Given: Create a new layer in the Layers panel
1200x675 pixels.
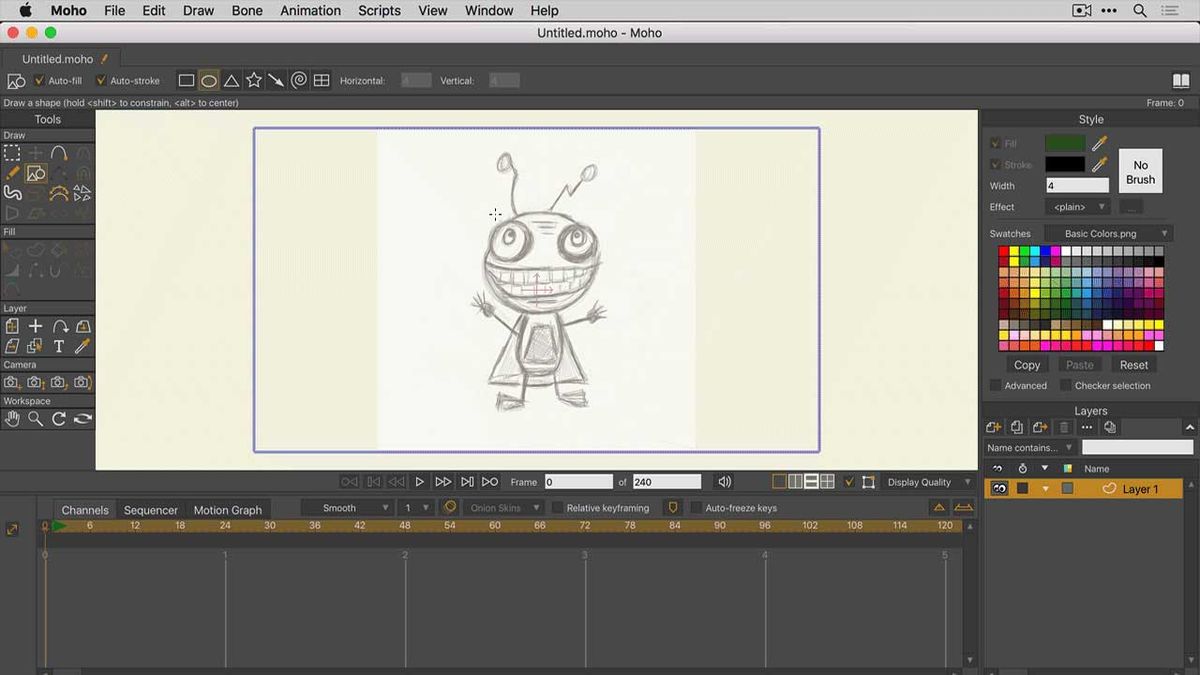Looking at the screenshot, I should [993, 427].
